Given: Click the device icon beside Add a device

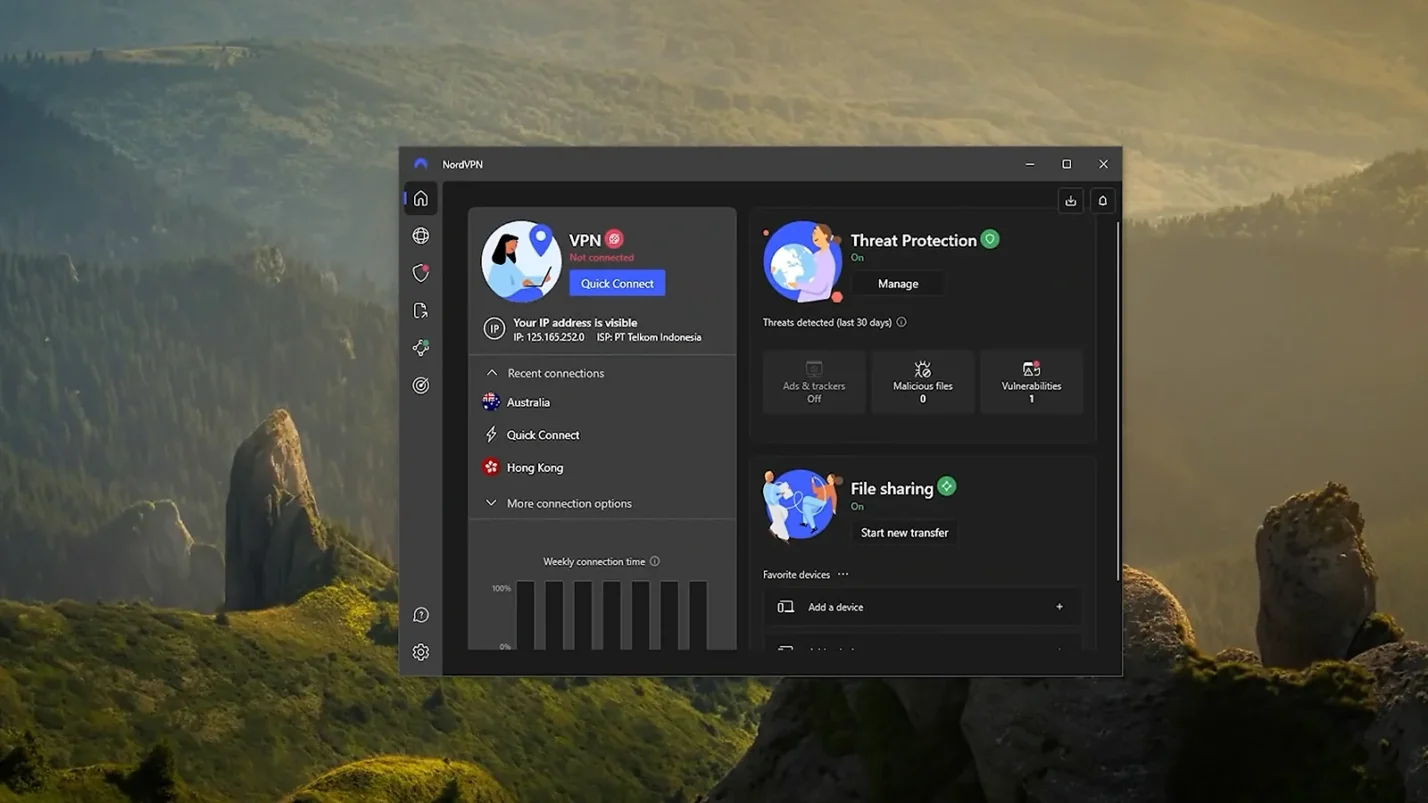Looking at the screenshot, I should (x=786, y=607).
